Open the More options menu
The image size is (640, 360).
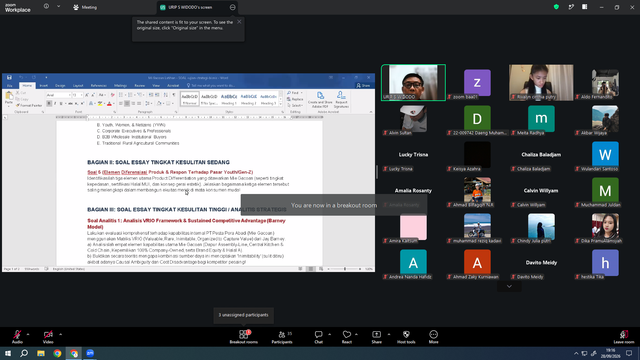point(433,337)
